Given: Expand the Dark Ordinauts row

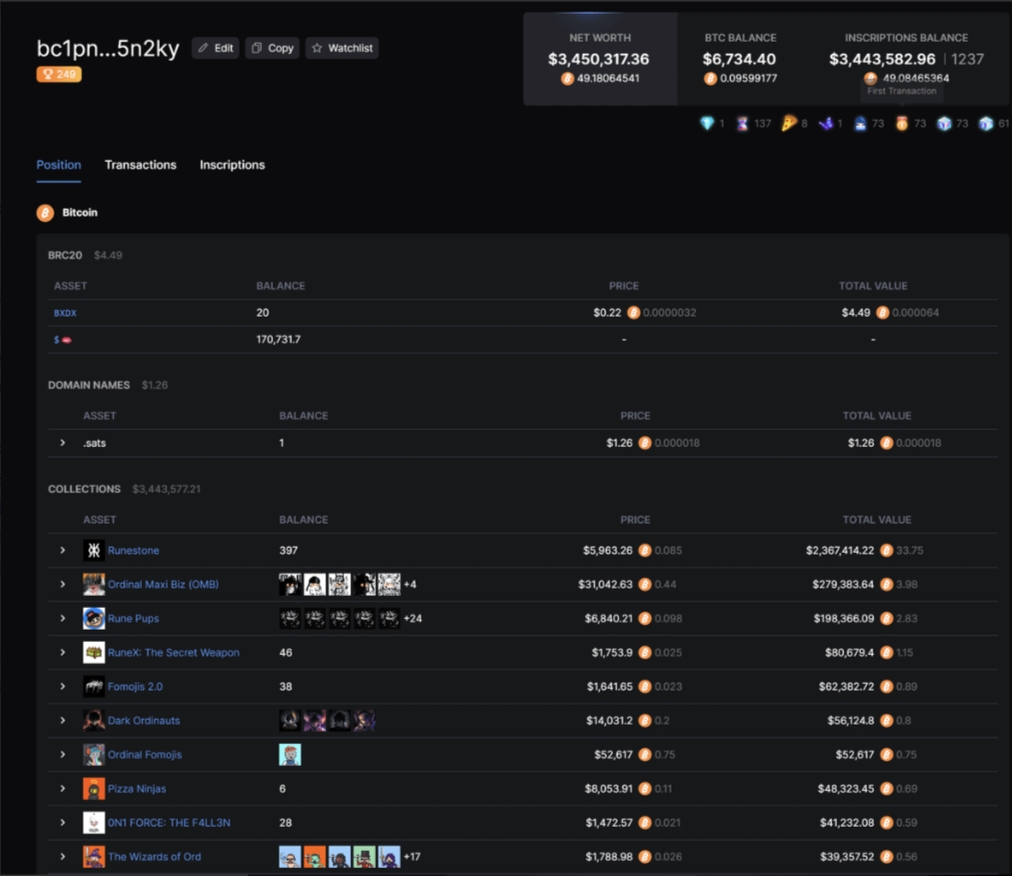Looking at the screenshot, I should pyautogui.click(x=62, y=721).
